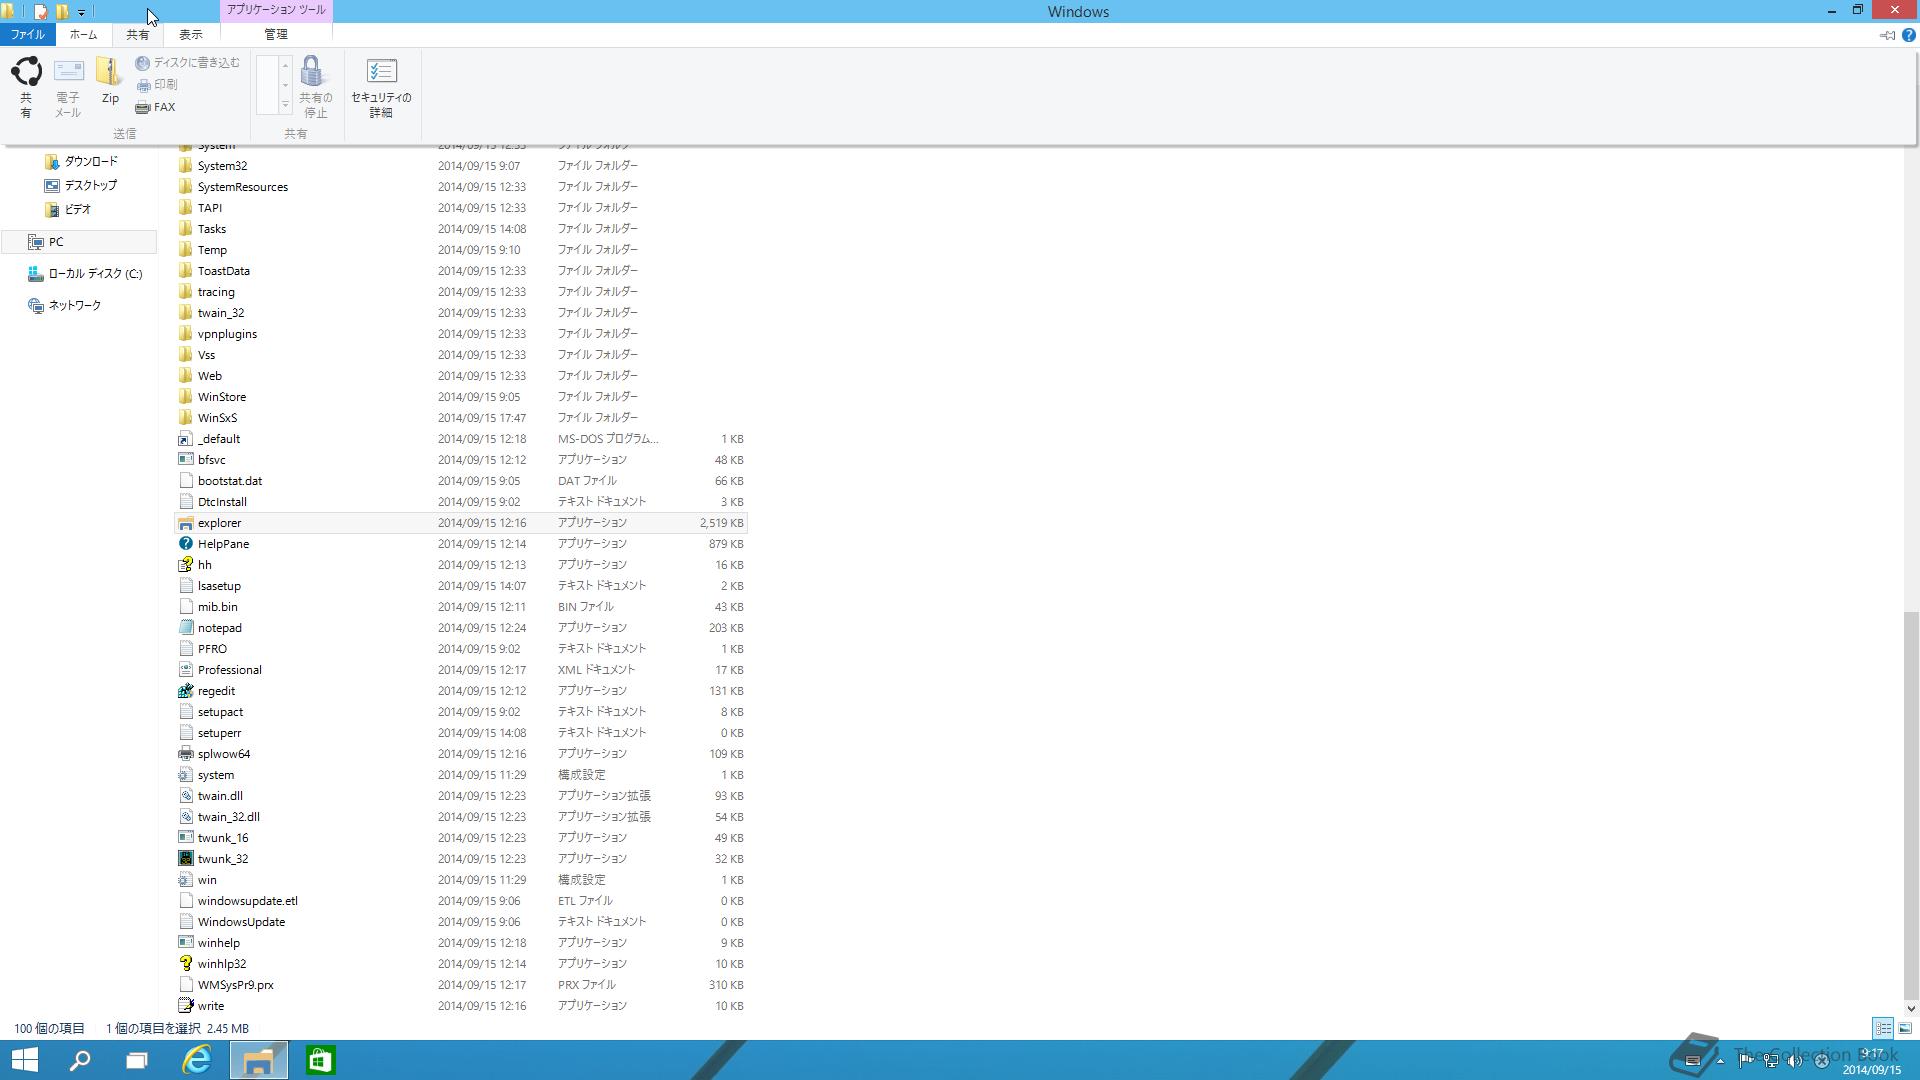This screenshot has width=1920, height=1080.
Task: Open Search on the taskbar
Action: click(x=80, y=1060)
